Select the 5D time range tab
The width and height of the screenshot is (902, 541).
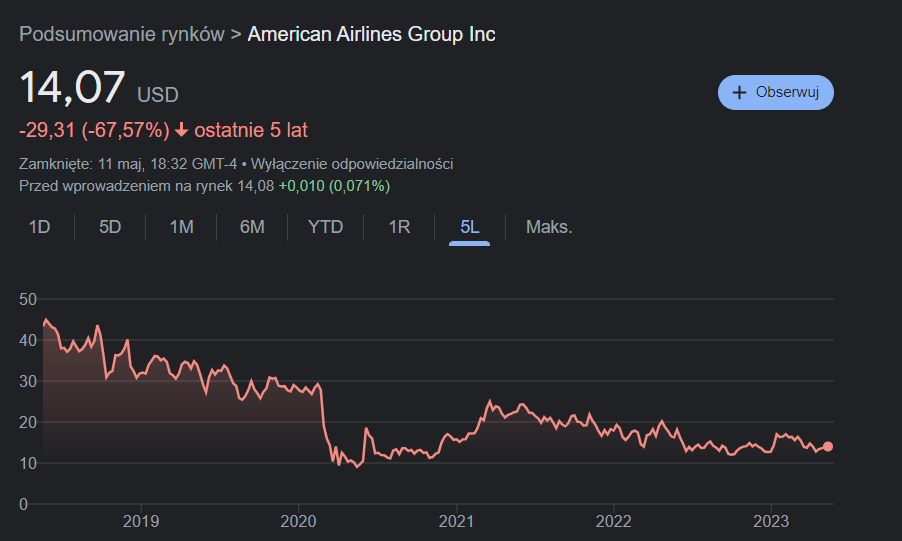(110, 227)
